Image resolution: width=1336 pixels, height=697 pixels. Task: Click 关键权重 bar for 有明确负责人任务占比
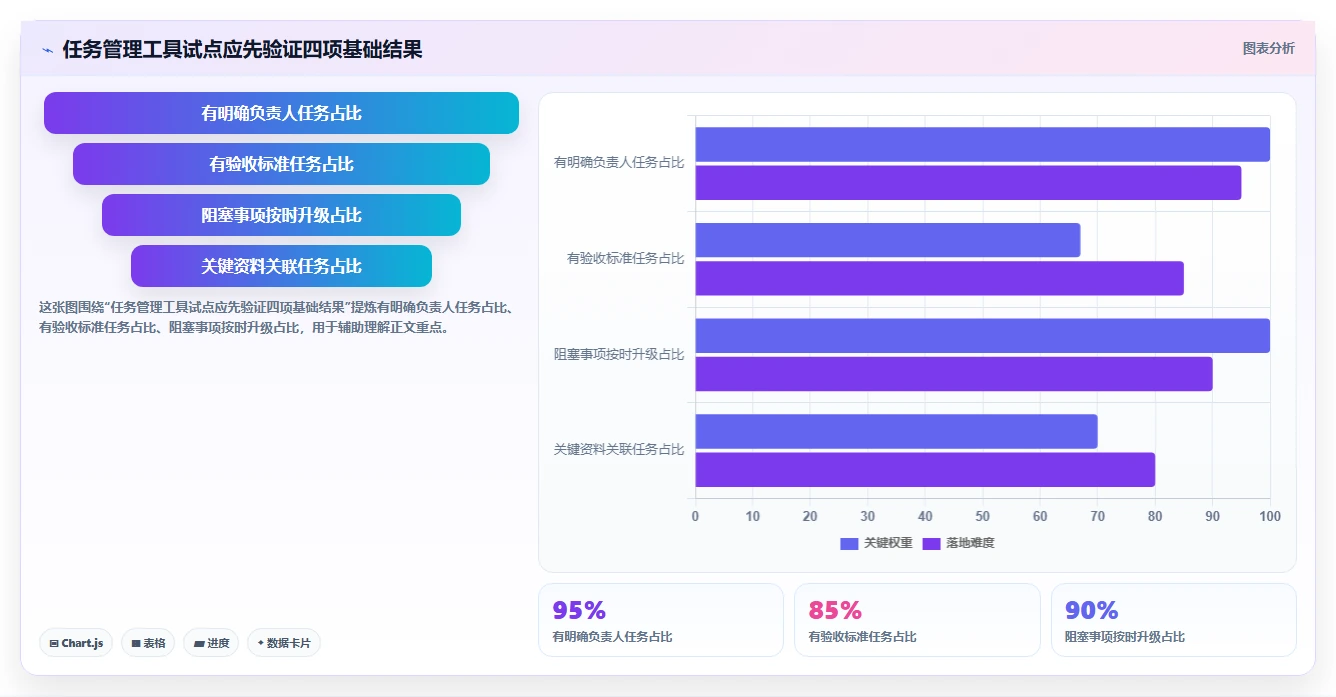[x=983, y=144]
